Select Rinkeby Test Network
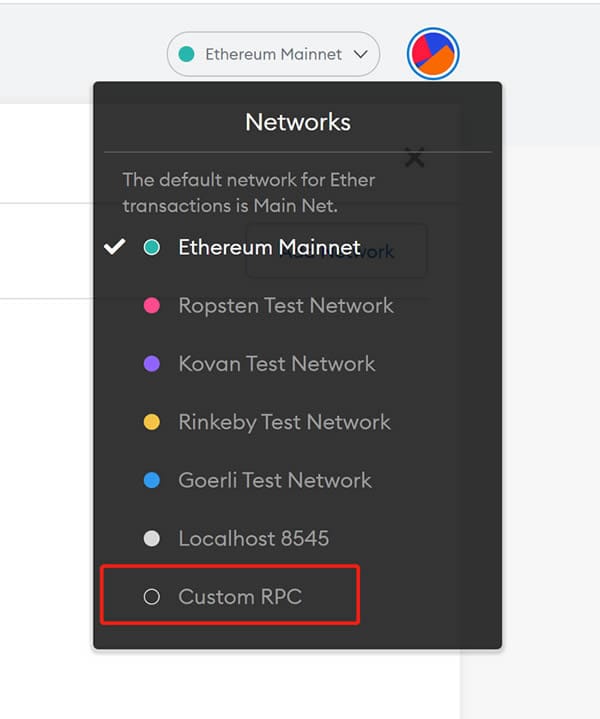 (284, 422)
